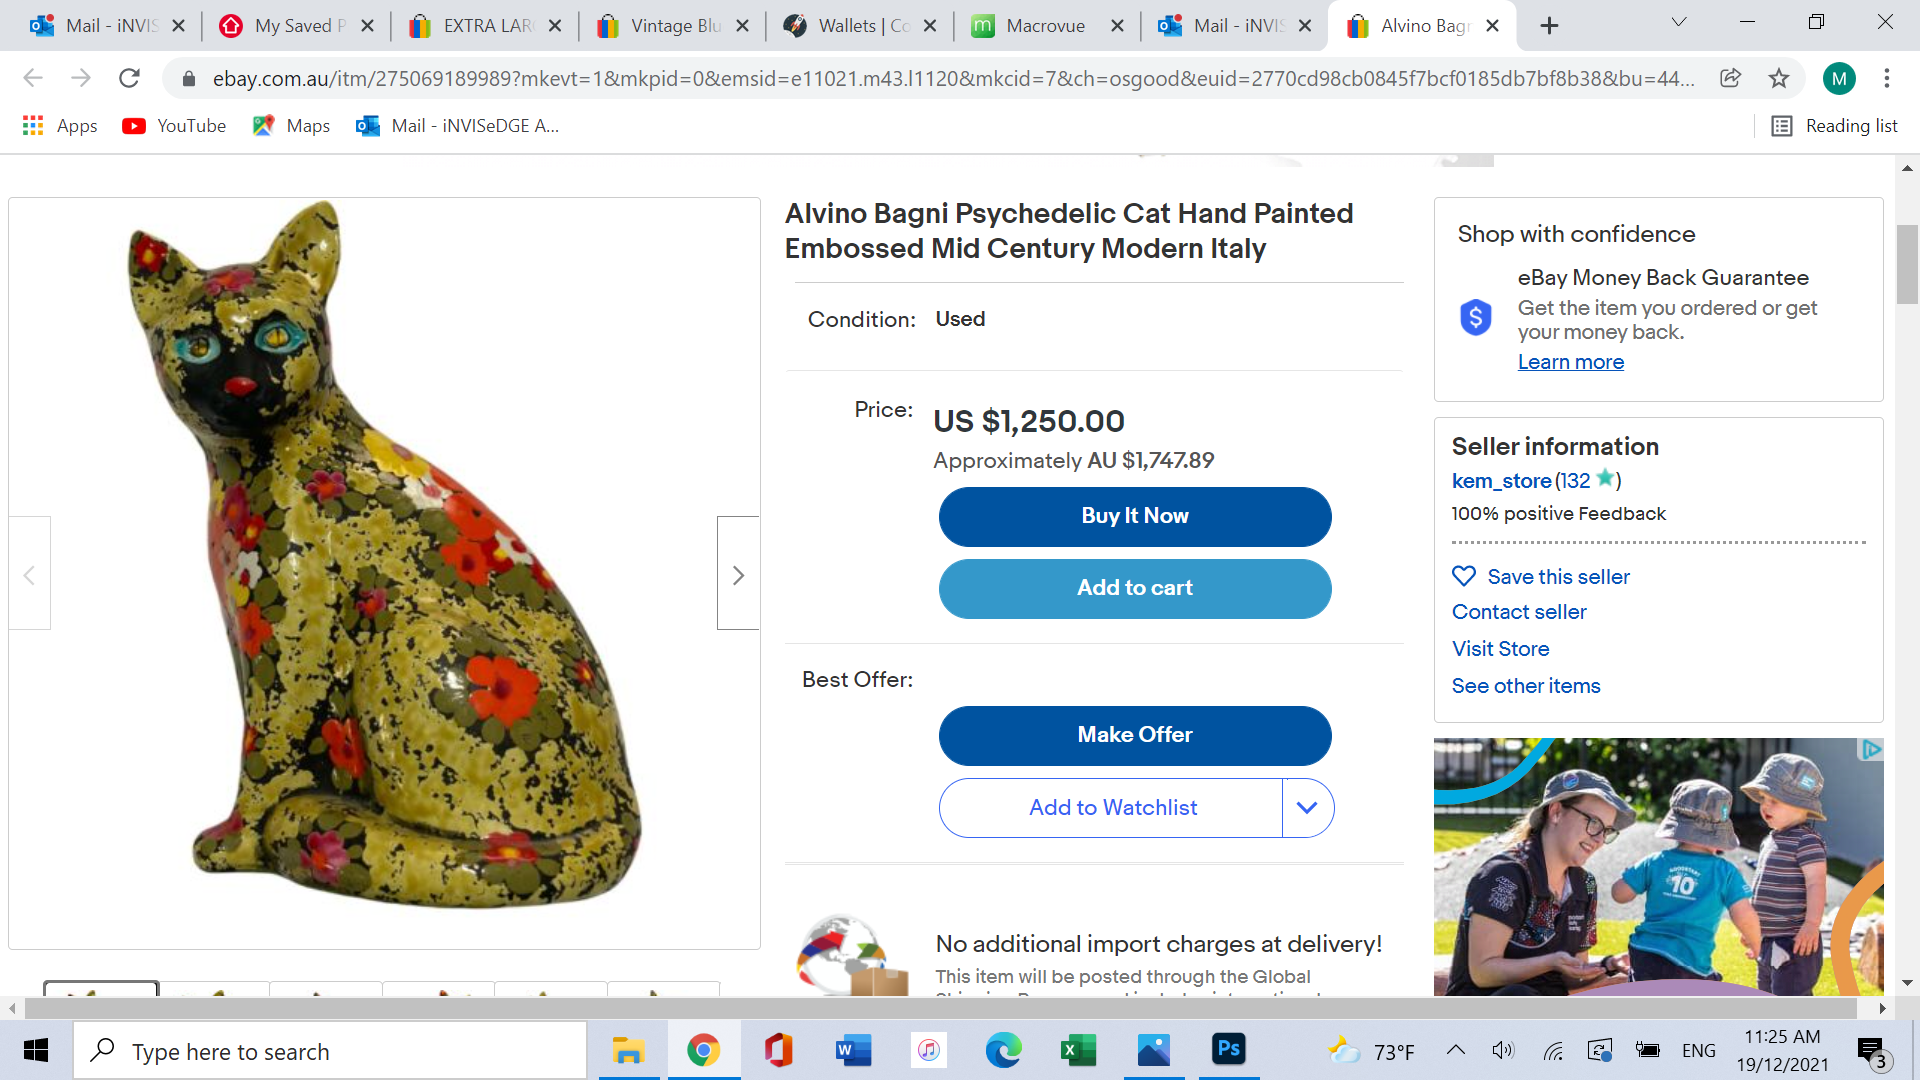
Task: Open the Chrome profile avatar
Action: pyautogui.click(x=1839, y=78)
